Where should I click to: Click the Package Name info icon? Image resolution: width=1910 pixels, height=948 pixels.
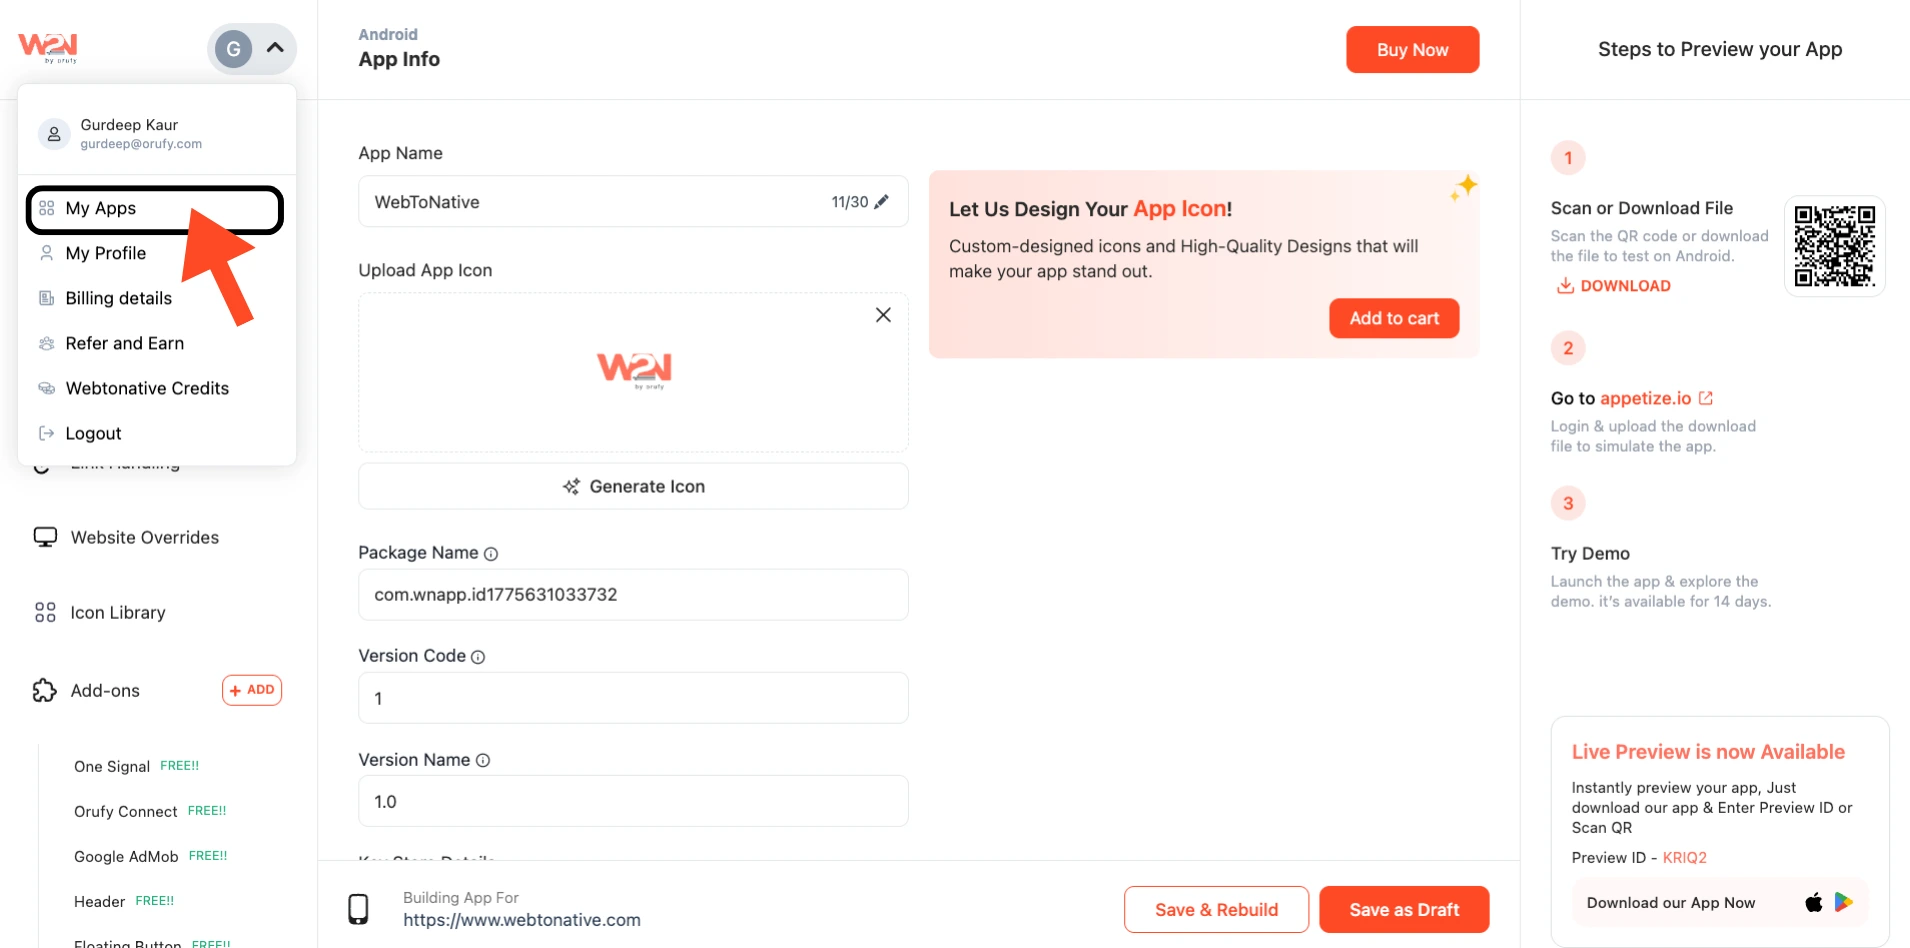[x=491, y=554]
